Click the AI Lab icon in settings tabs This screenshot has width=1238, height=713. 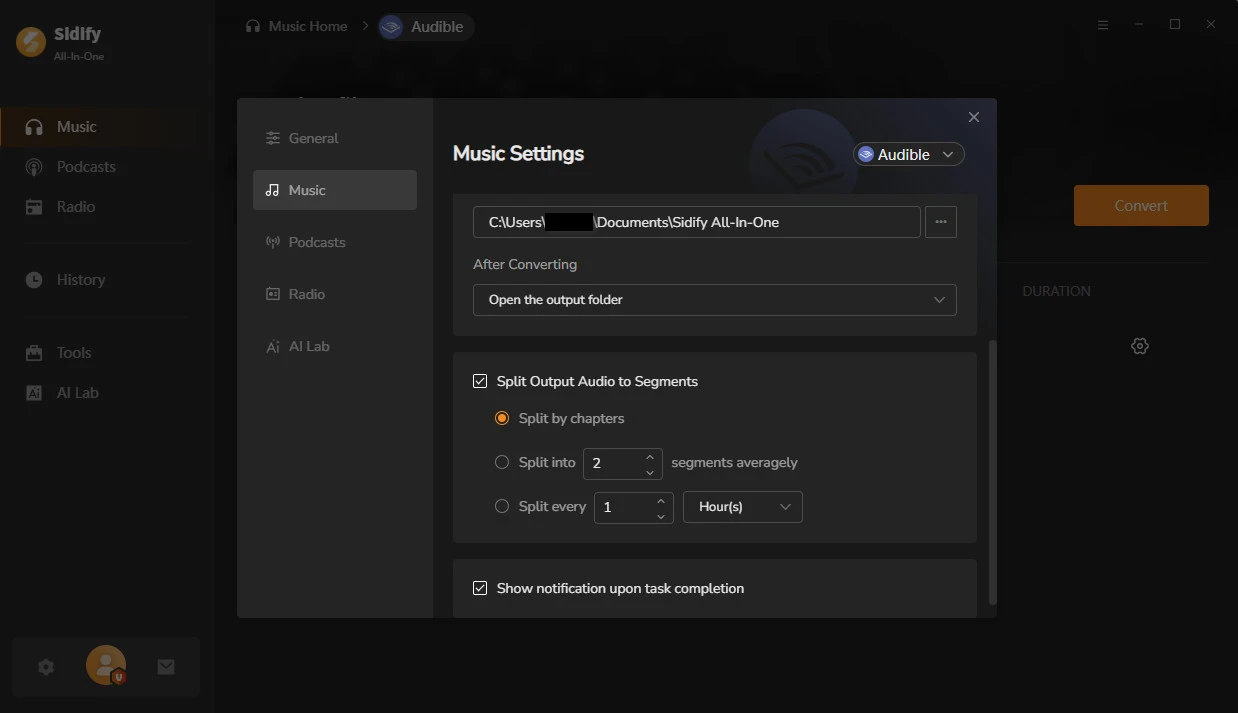click(272, 346)
